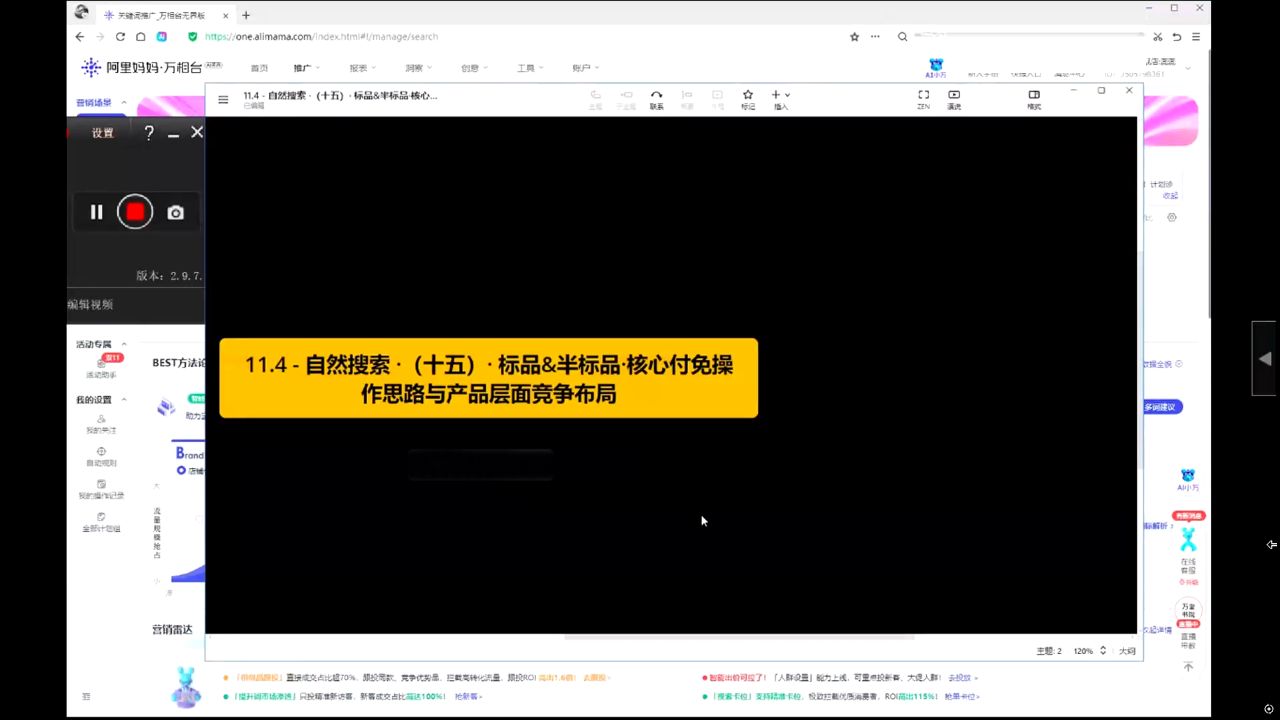
Task: Open the mind map hamburger menu
Action: click(x=223, y=99)
